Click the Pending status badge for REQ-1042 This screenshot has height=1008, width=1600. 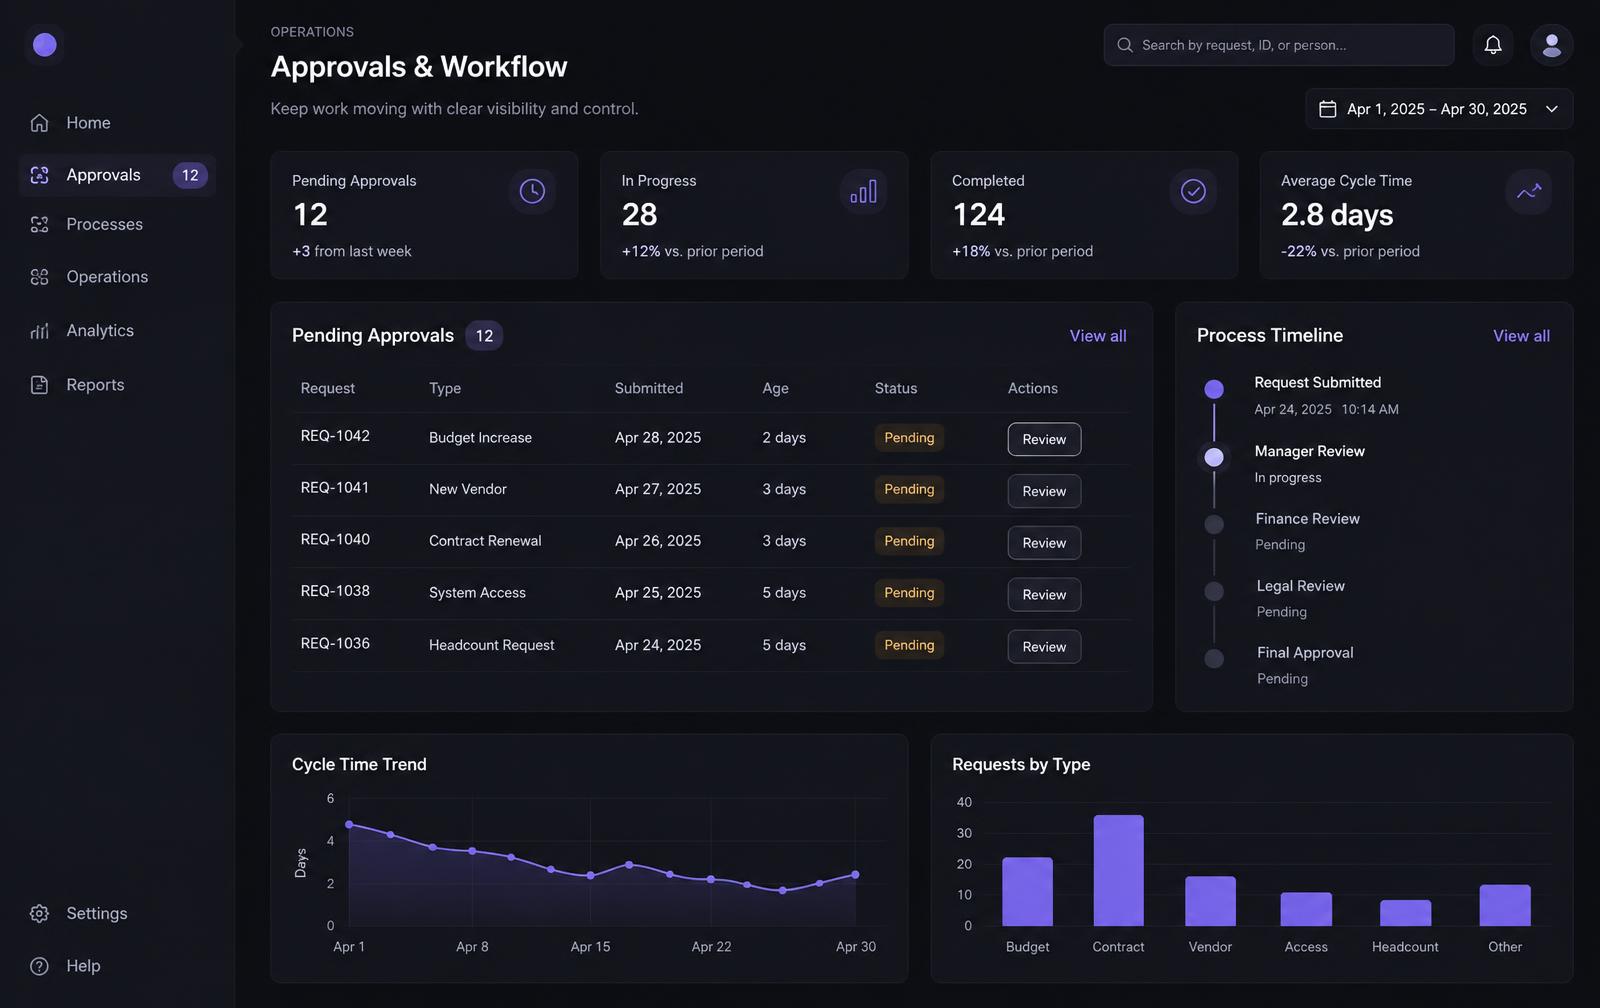pos(909,438)
